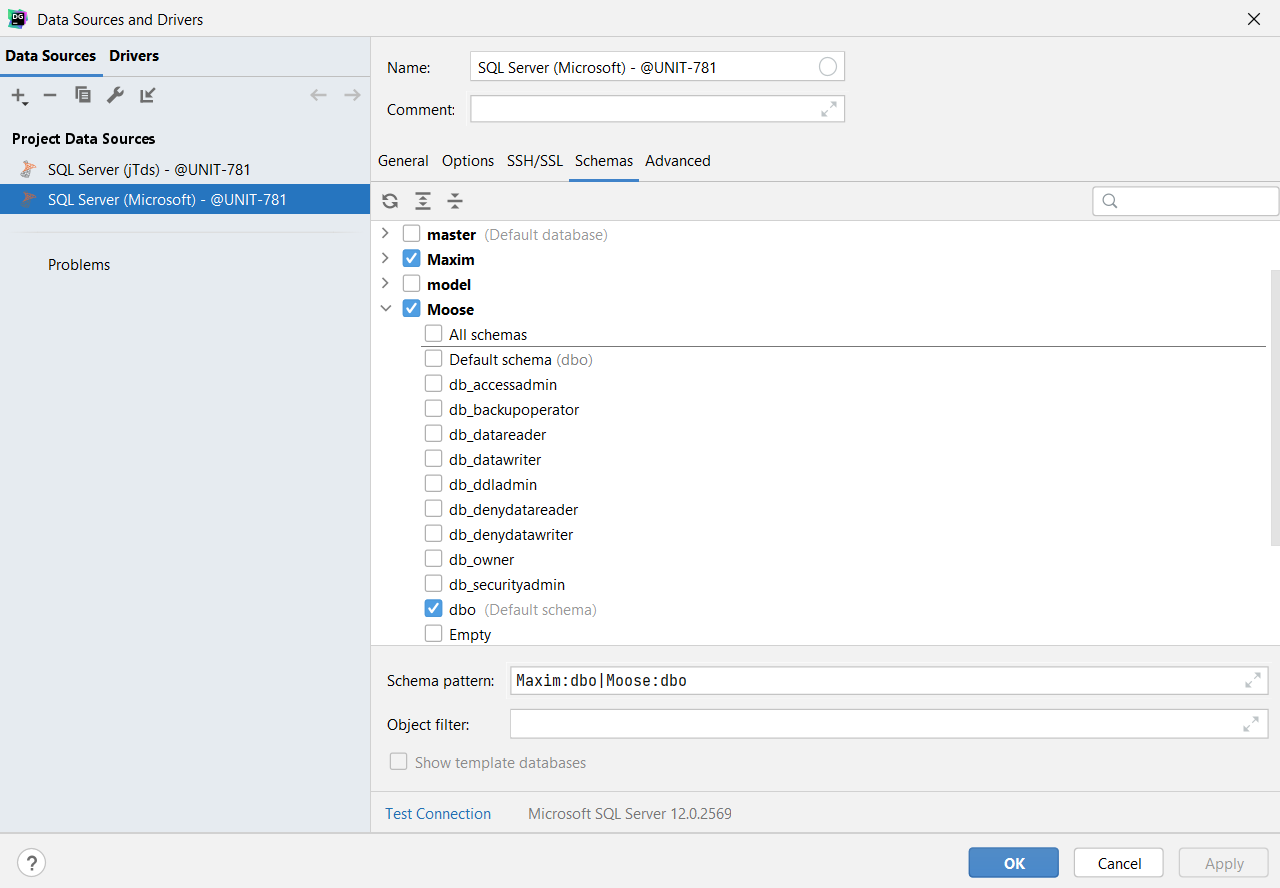
Task: Check the db_denydatawriter schema
Action: [x=433, y=534]
